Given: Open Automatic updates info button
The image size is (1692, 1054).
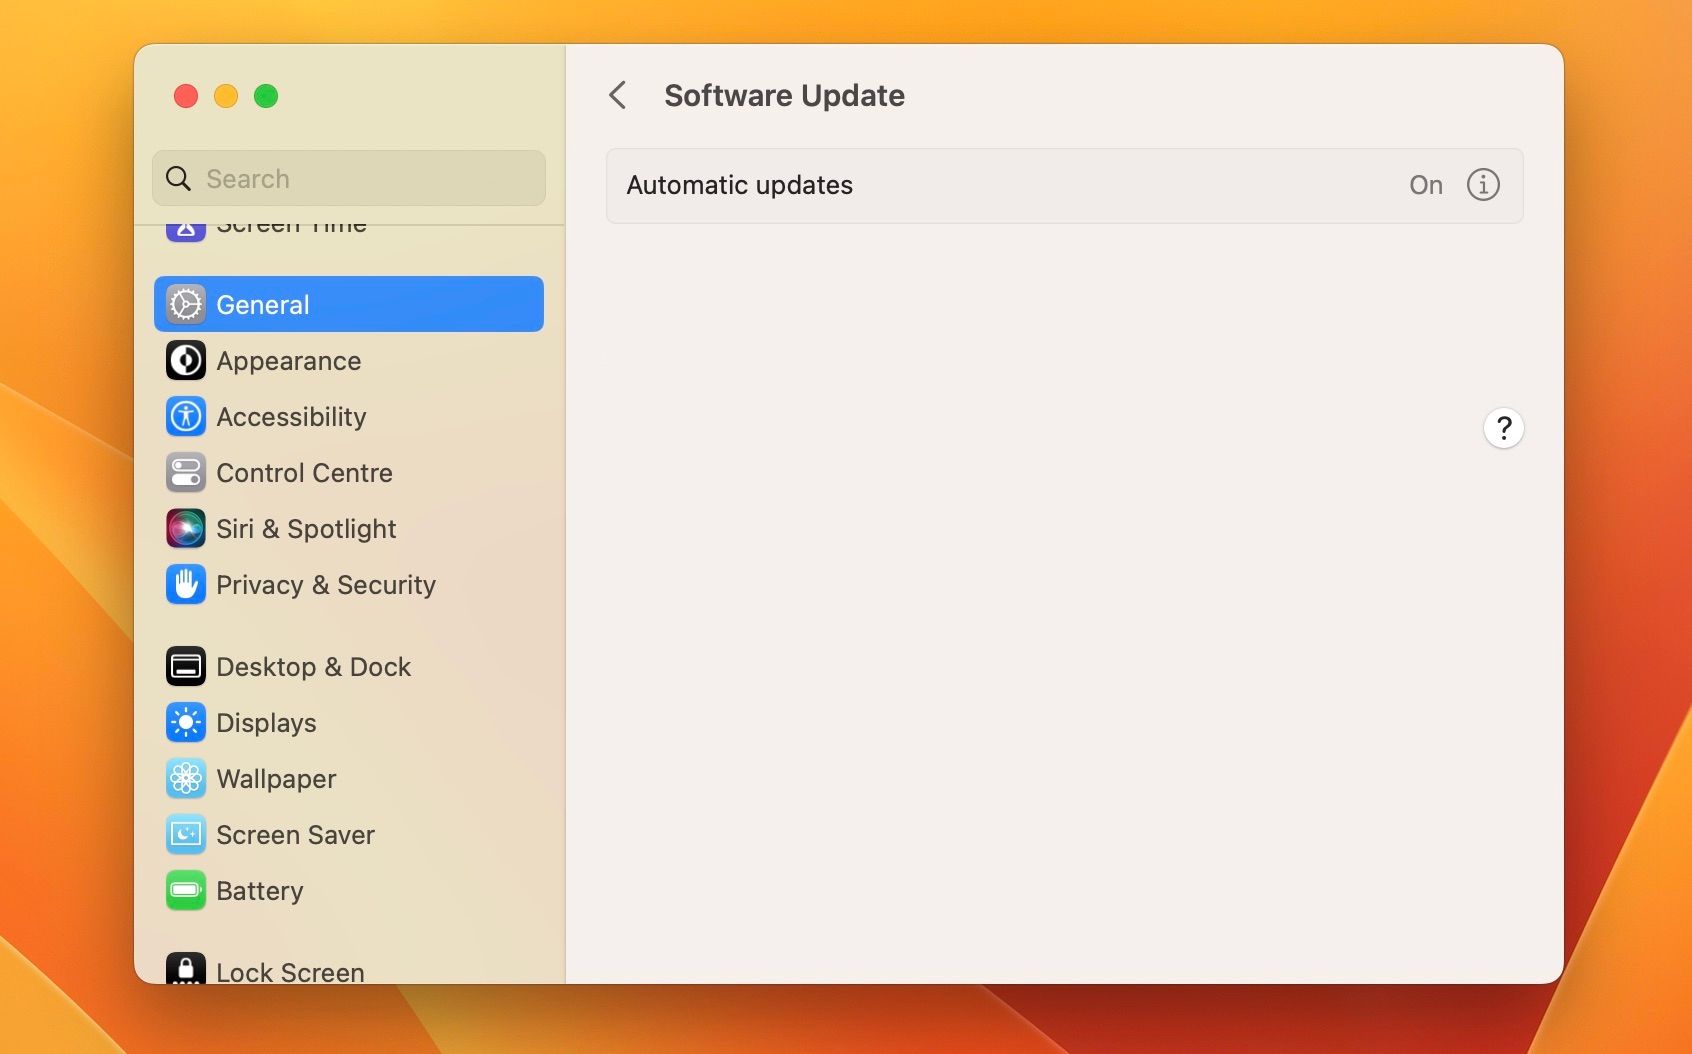Looking at the screenshot, I should (x=1482, y=185).
